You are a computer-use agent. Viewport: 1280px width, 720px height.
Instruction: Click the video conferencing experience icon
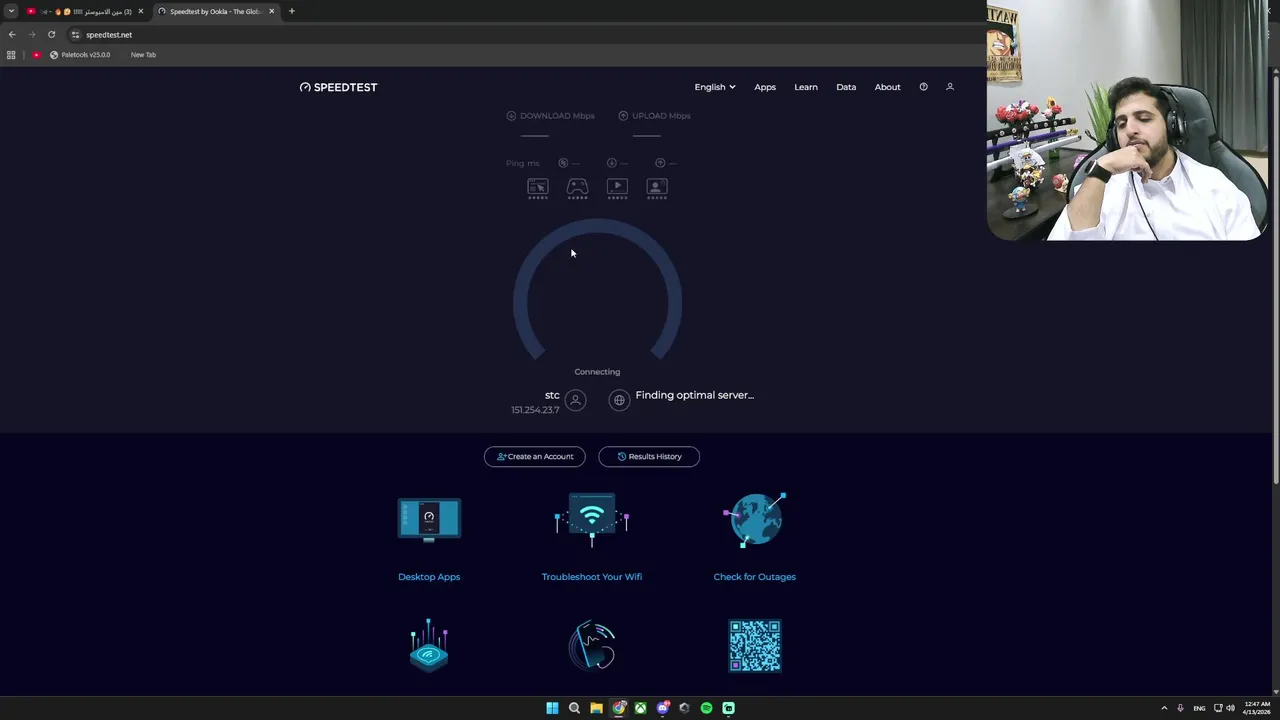click(657, 187)
